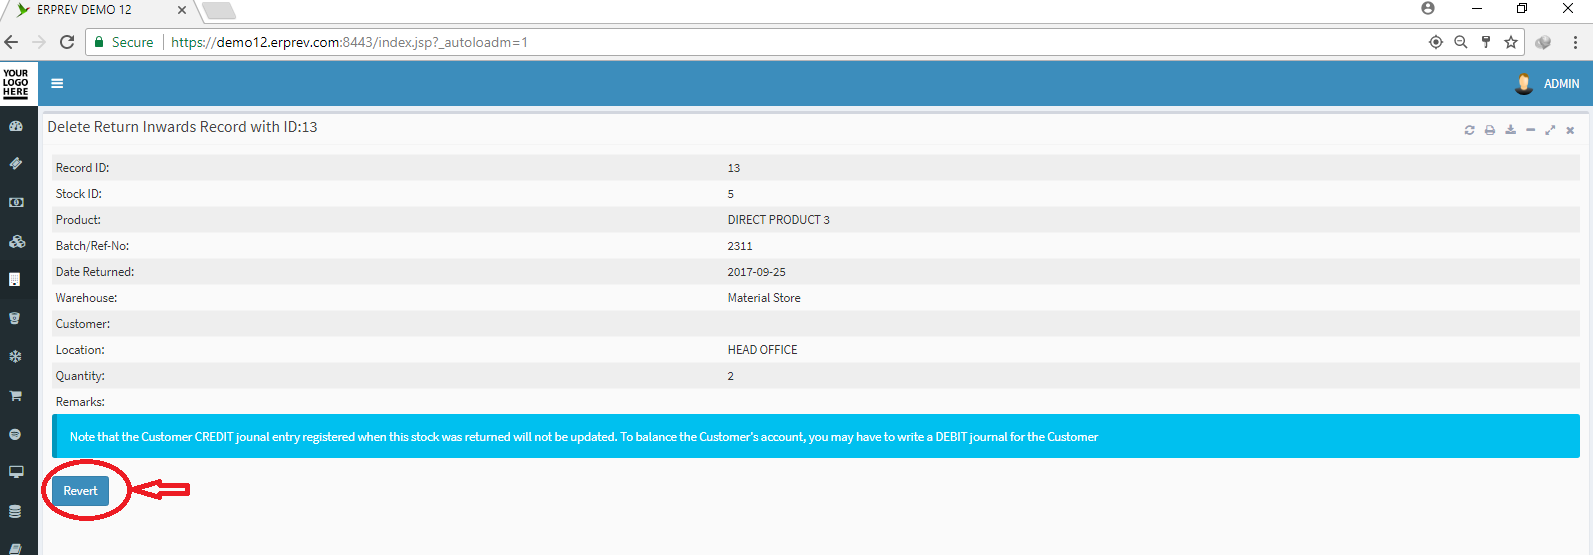Click the HEAD OFFICE location value
The height and width of the screenshot is (555, 1593).
click(762, 350)
